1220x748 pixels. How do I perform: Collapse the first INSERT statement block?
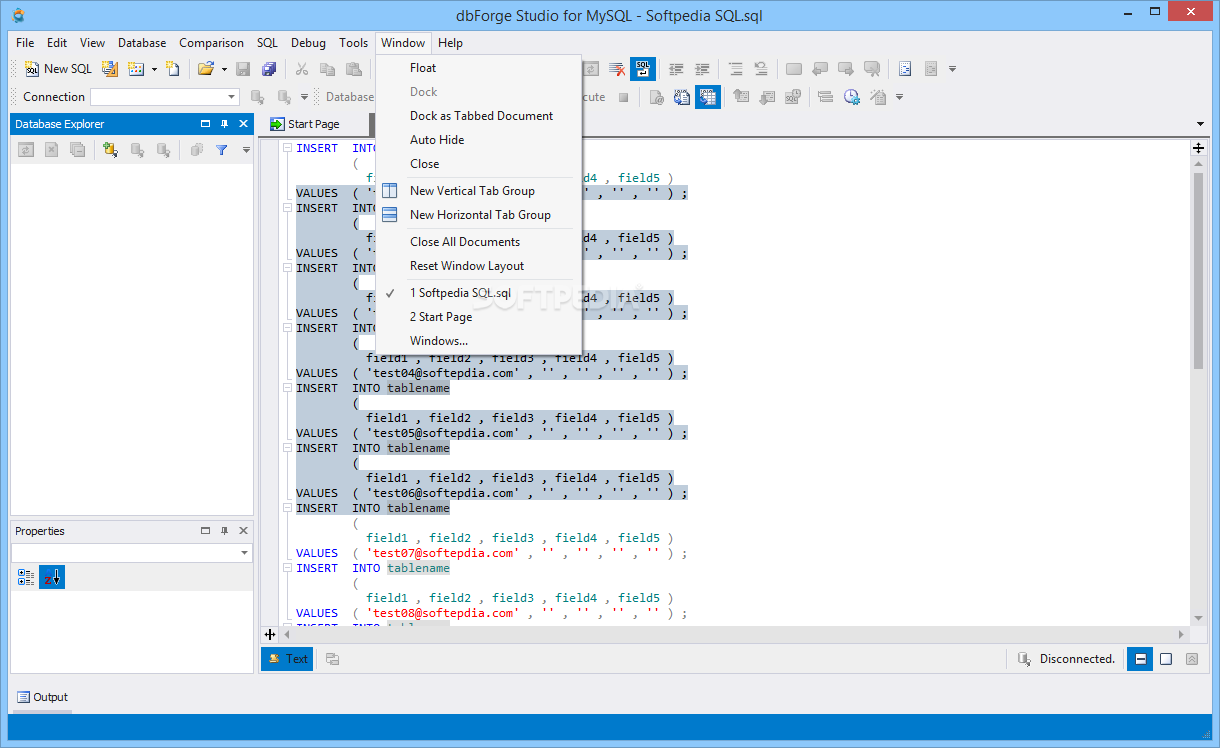tap(287, 148)
